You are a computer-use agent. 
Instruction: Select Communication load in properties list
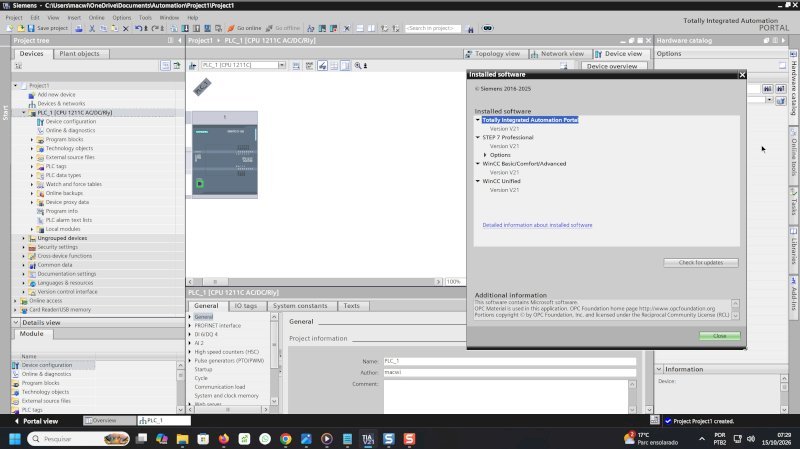pos(219,387)
